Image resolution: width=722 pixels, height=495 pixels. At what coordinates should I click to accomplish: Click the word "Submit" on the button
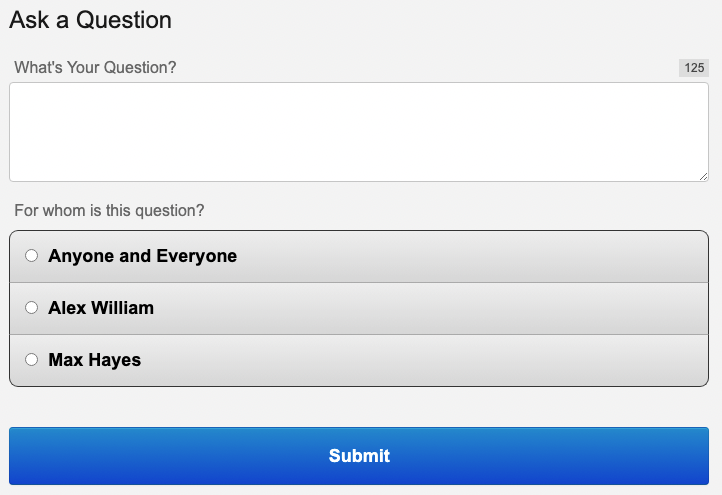point(359,456)
